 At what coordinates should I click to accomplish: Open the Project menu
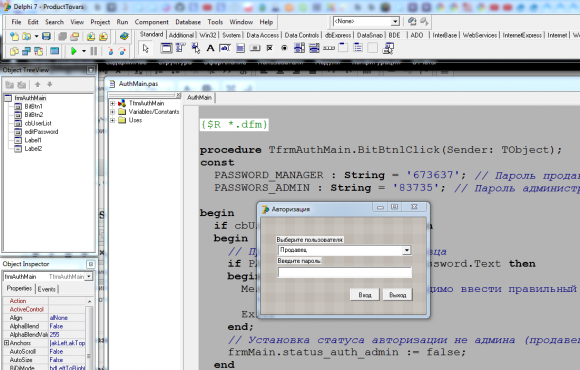pos(100,22)
